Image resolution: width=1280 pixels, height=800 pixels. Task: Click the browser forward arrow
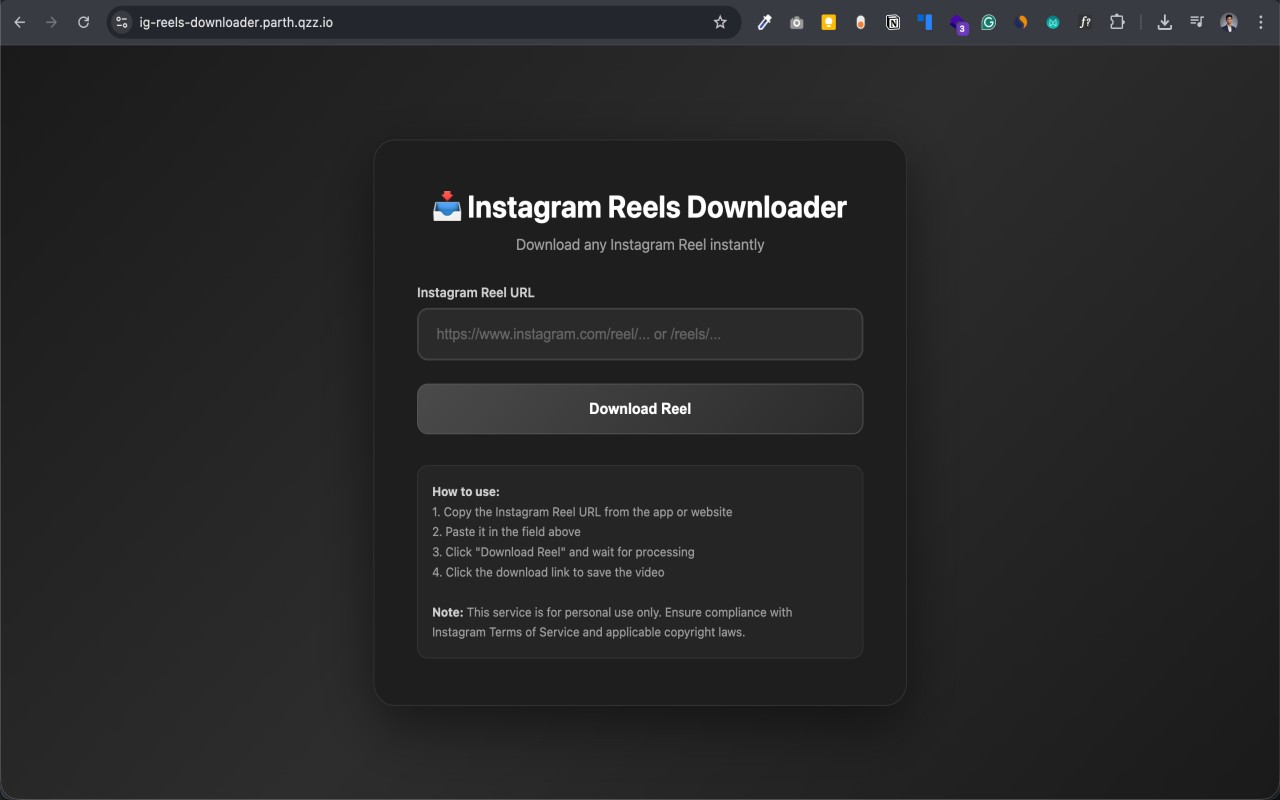pos(52,22)
